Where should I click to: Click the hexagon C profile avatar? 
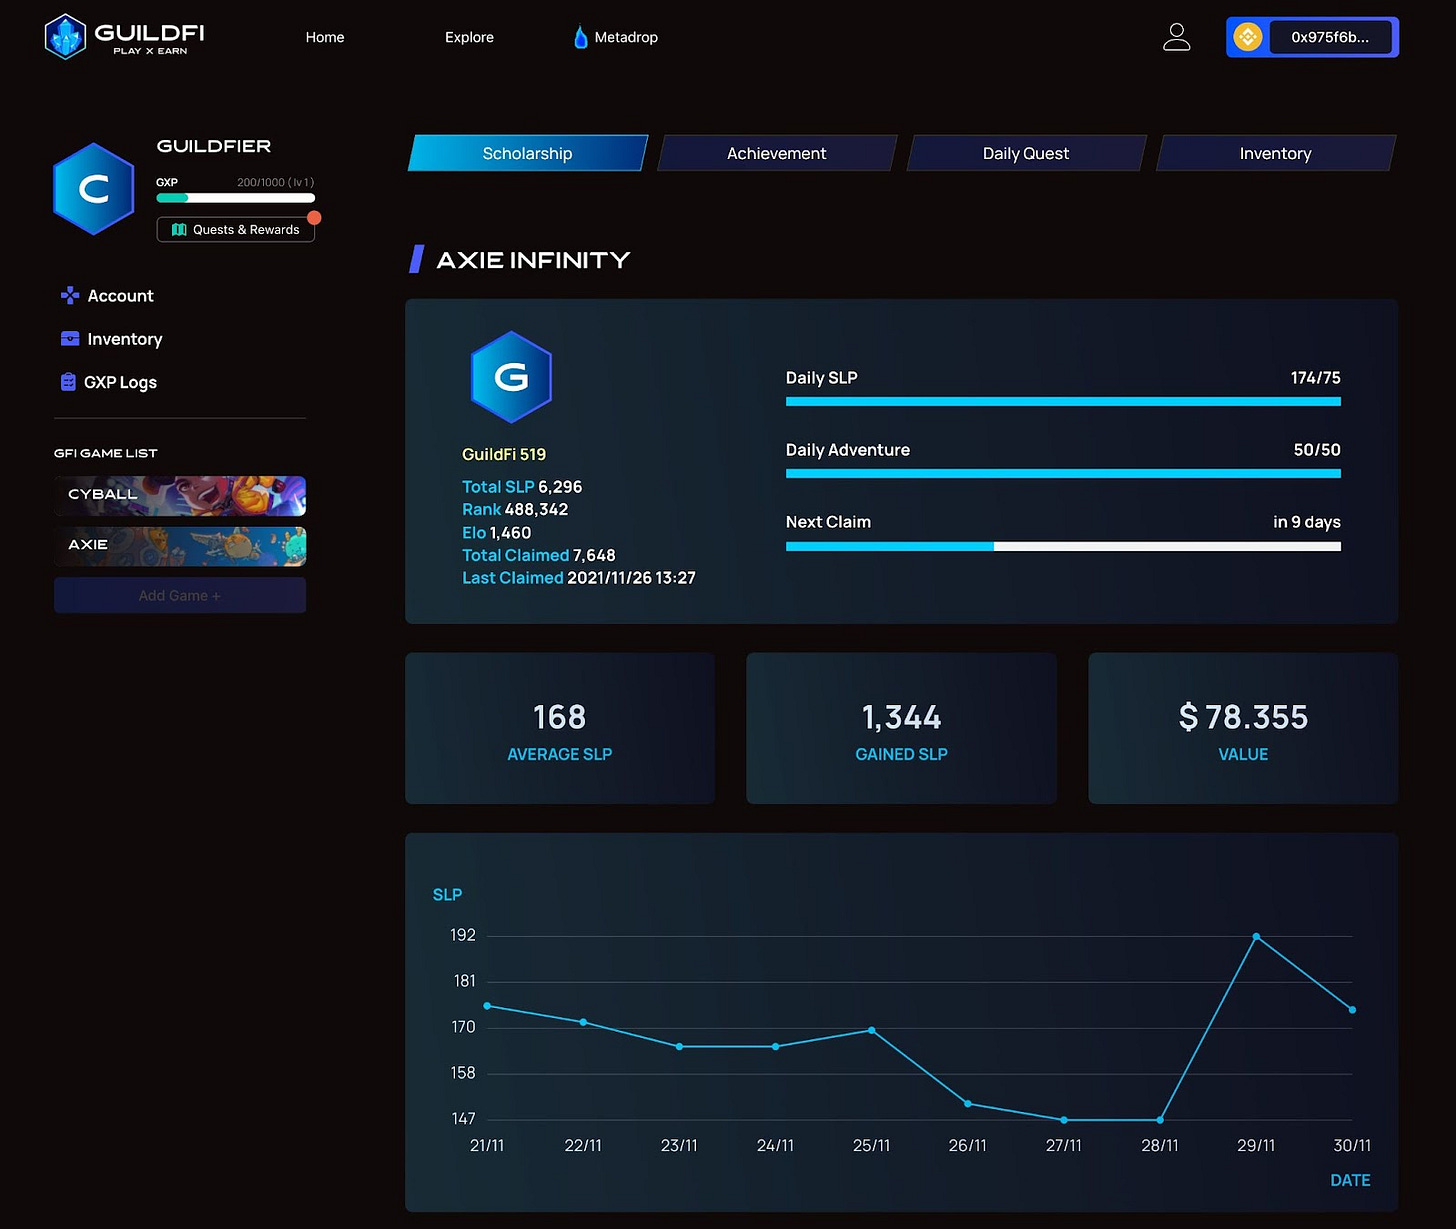coord(93,189)
